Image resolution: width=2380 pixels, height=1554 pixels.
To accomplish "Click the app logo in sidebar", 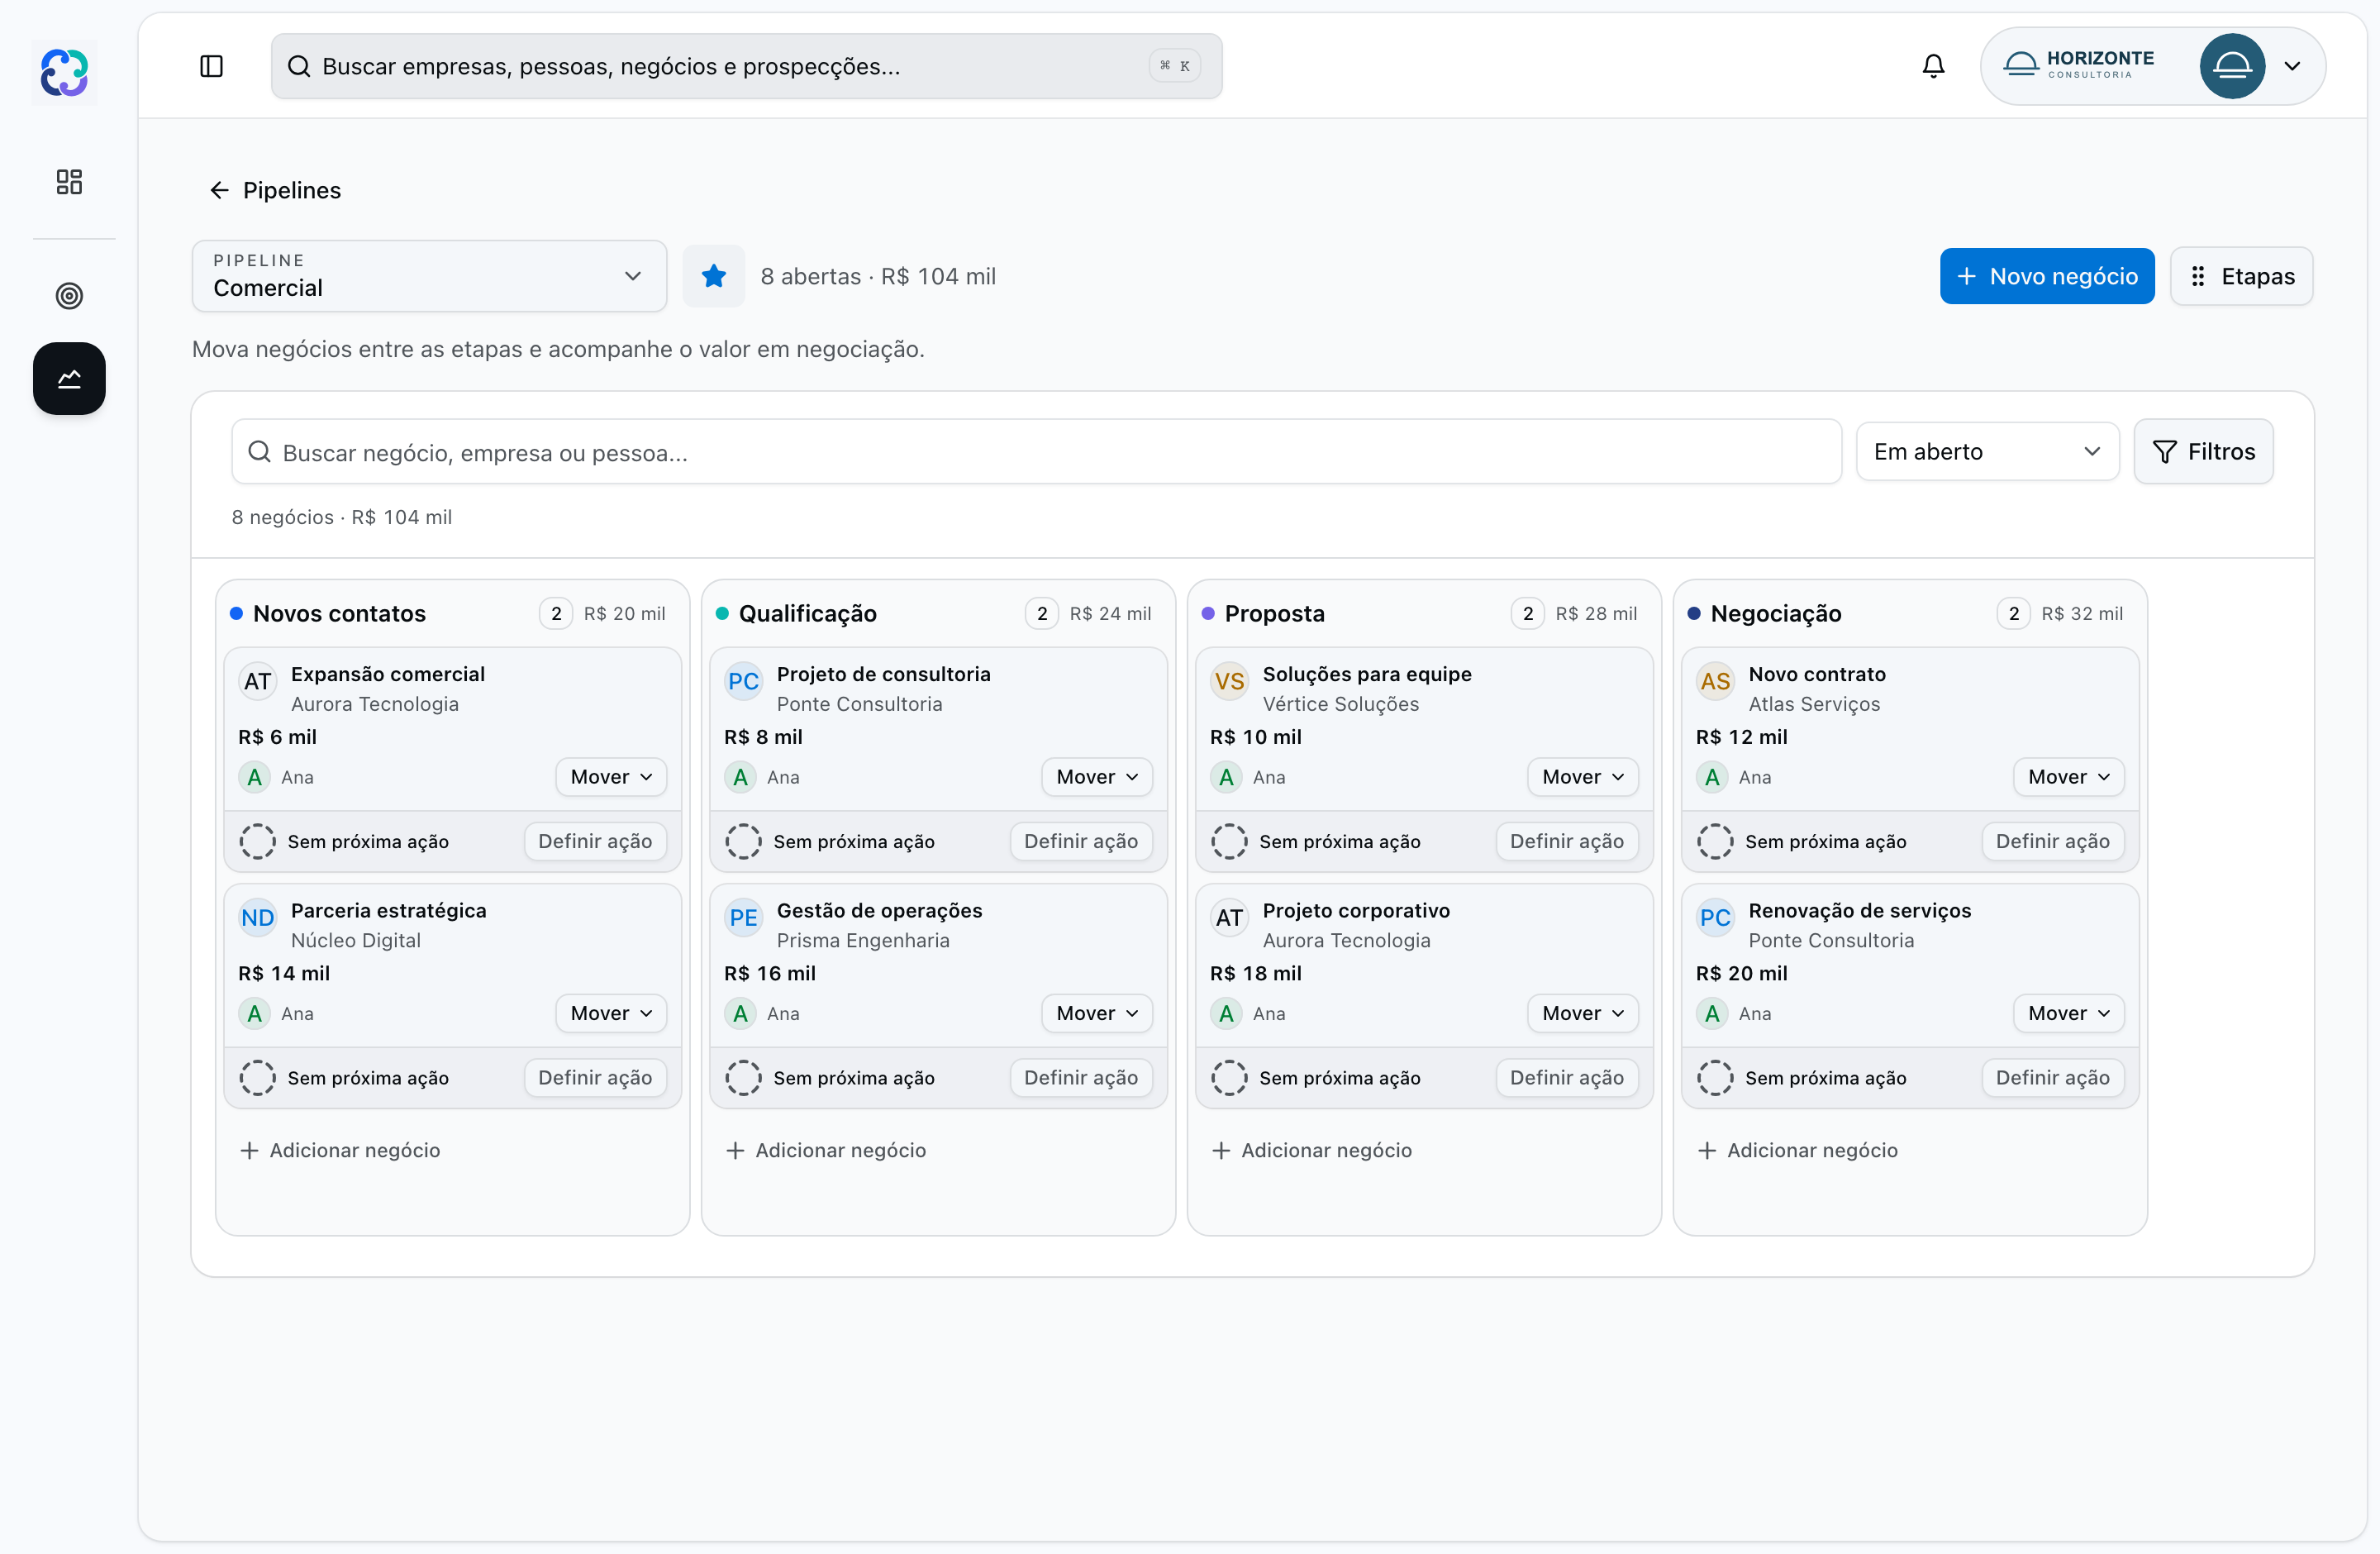I will [65, 72].
